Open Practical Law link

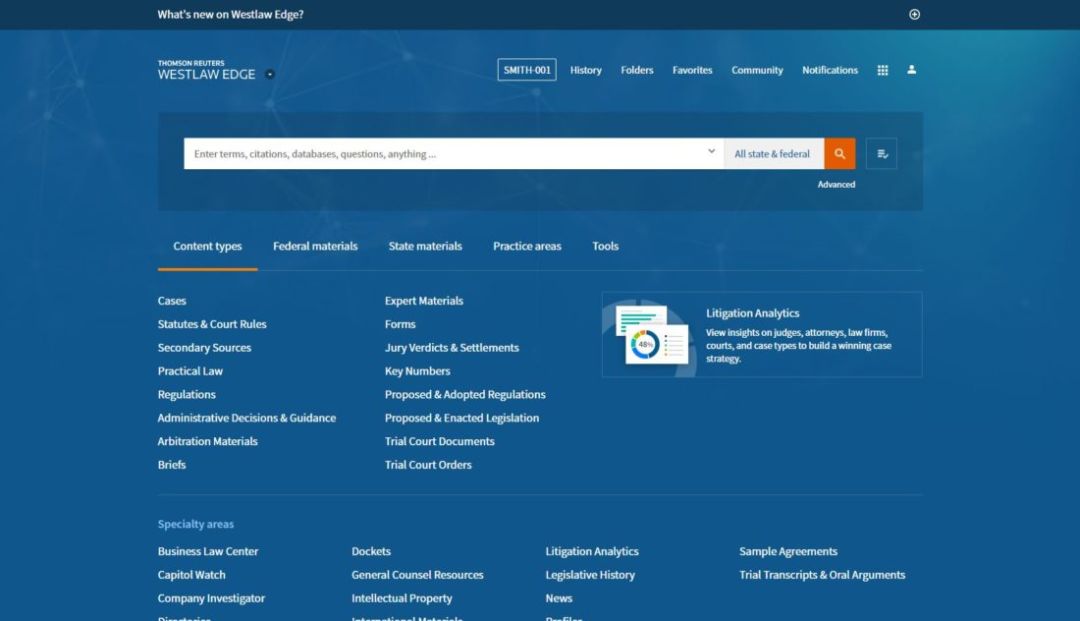[190, 371]
